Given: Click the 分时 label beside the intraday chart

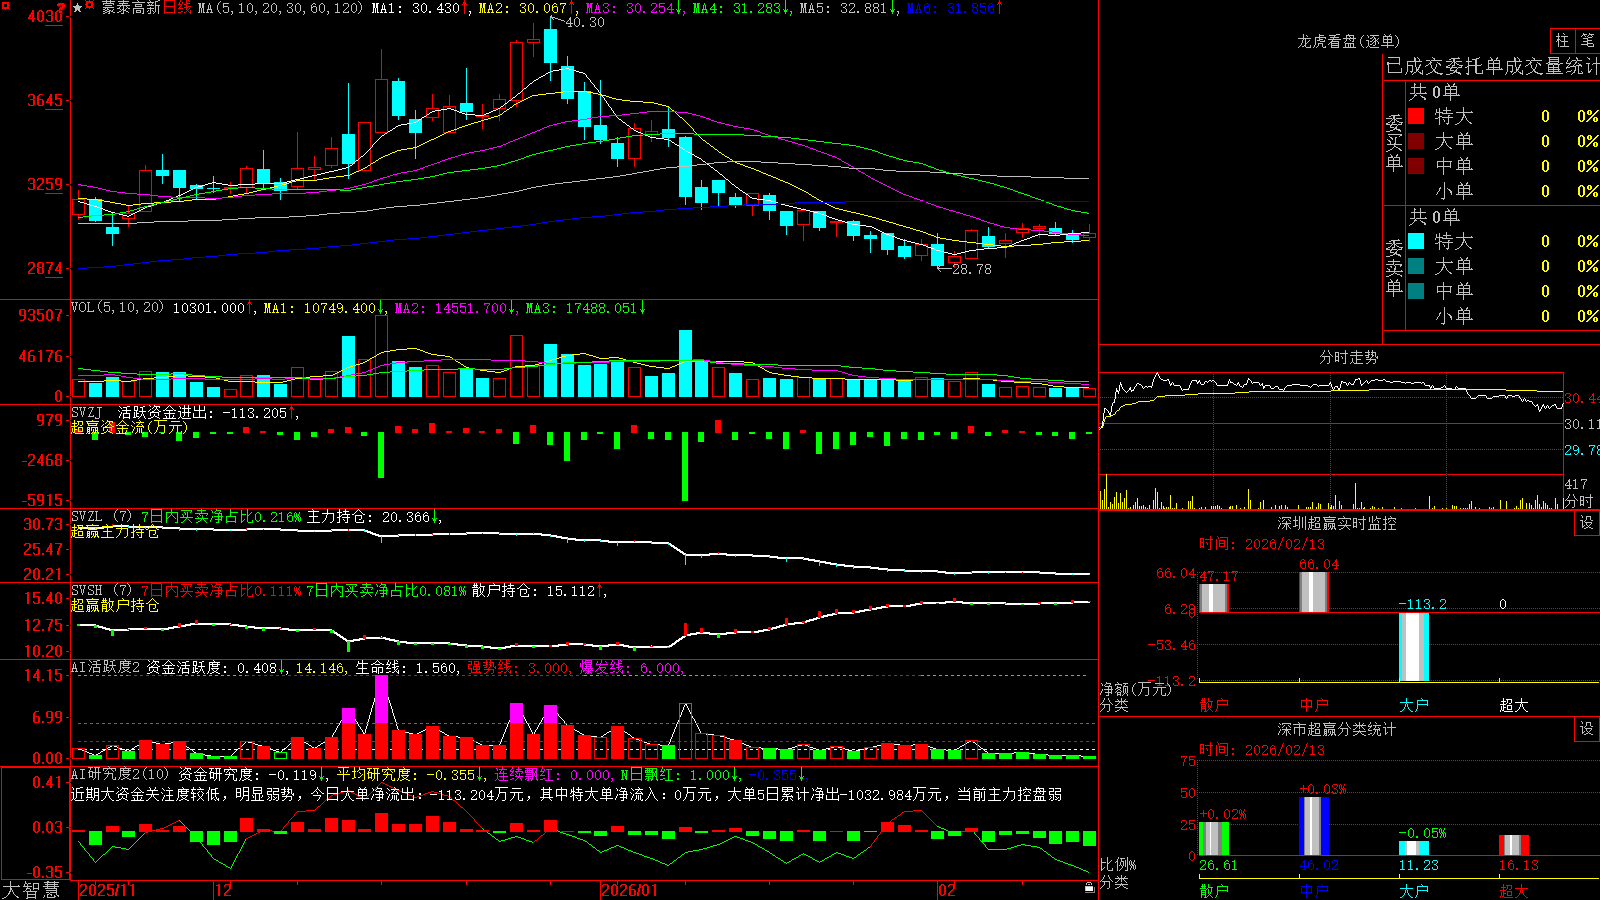Looking at the screenshot, I should (1579, 501).
